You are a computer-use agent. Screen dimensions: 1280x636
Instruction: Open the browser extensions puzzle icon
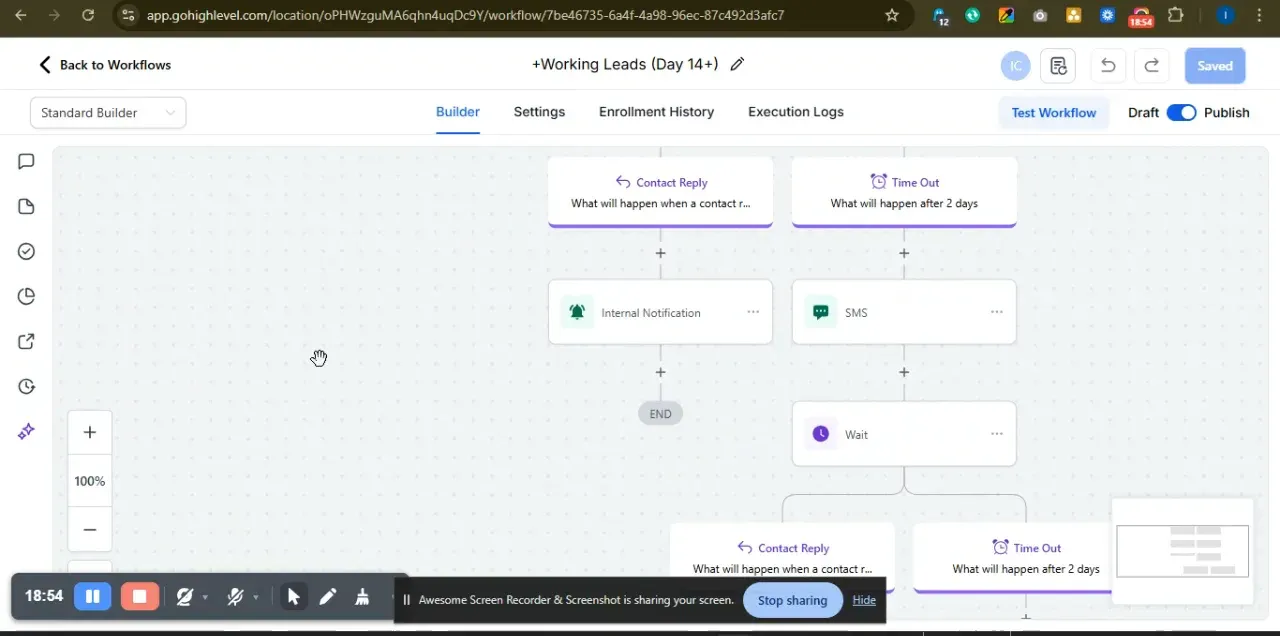tap(1175, 15)
